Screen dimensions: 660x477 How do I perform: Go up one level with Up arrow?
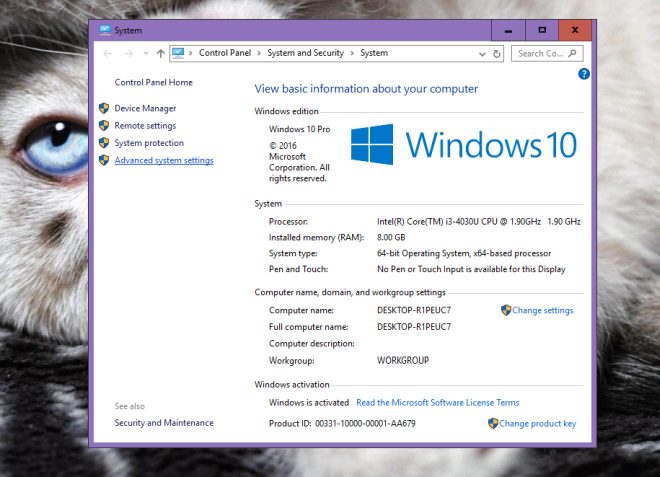click(x=160, y=53)
